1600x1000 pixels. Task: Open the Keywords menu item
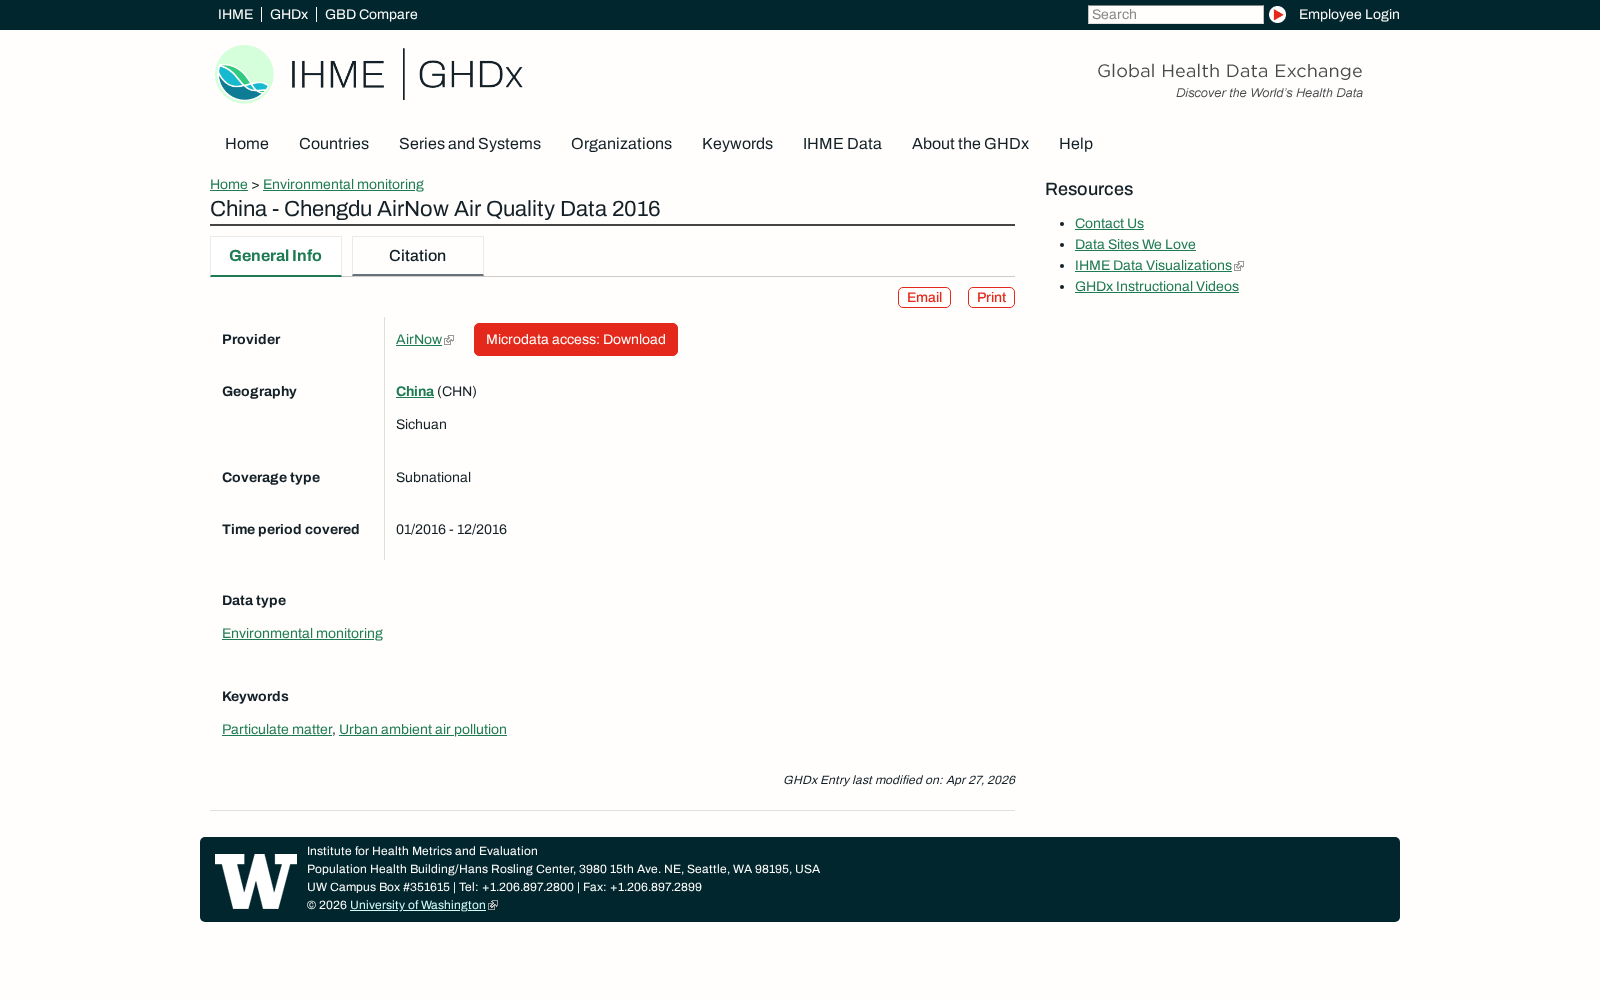(x=737, y=144)
